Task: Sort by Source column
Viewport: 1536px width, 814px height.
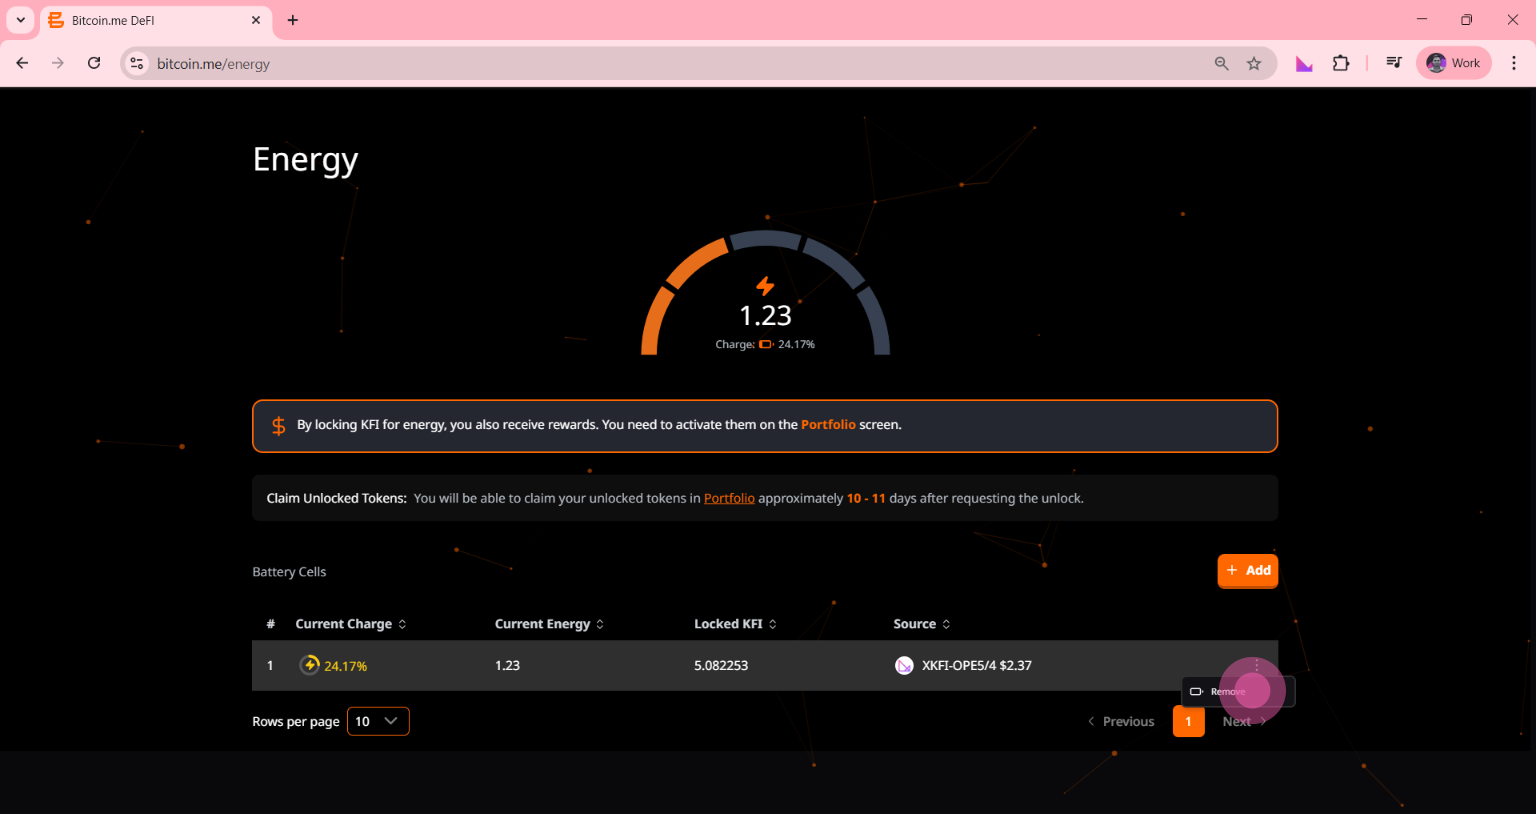Action: click(x=921, y=624)
